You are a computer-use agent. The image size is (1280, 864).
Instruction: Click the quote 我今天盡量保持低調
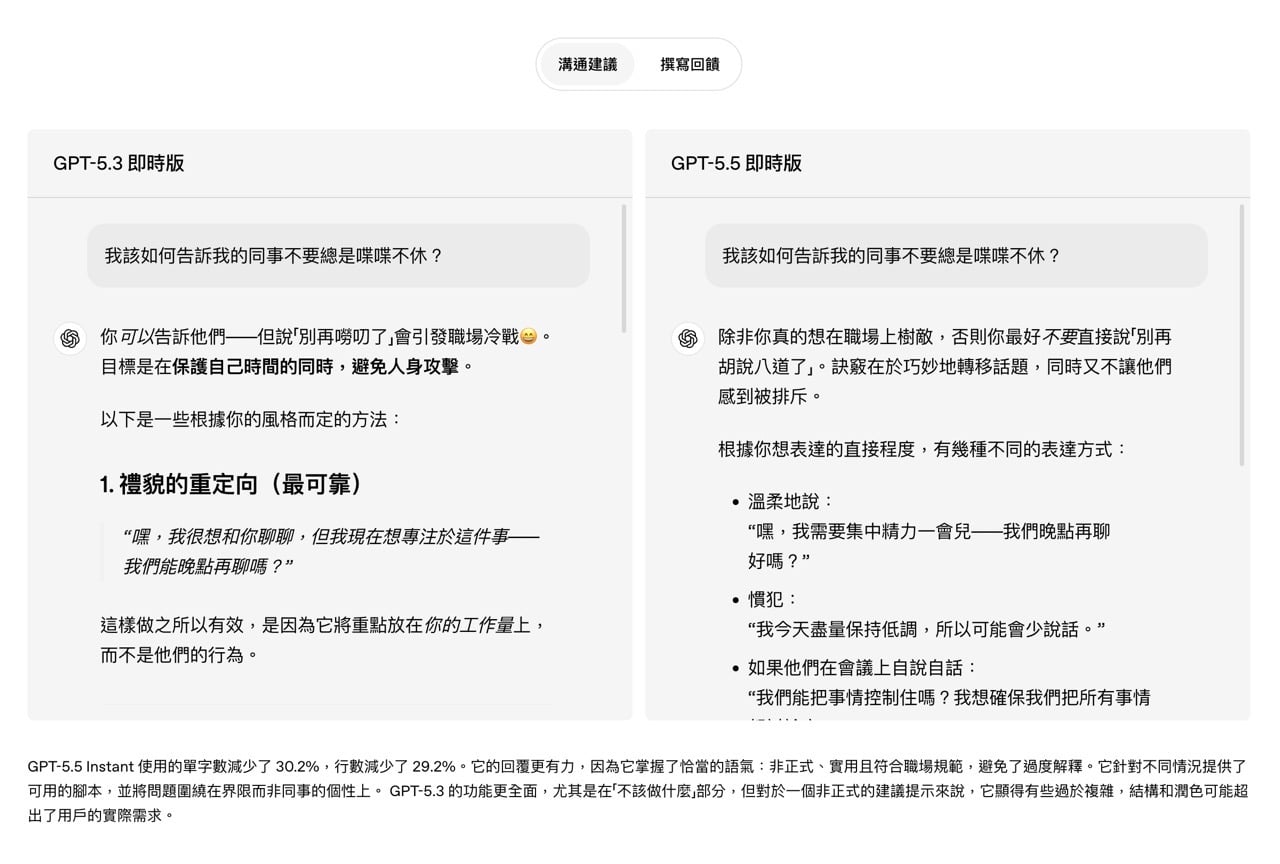pyautogui.click(x=926, y=629)
